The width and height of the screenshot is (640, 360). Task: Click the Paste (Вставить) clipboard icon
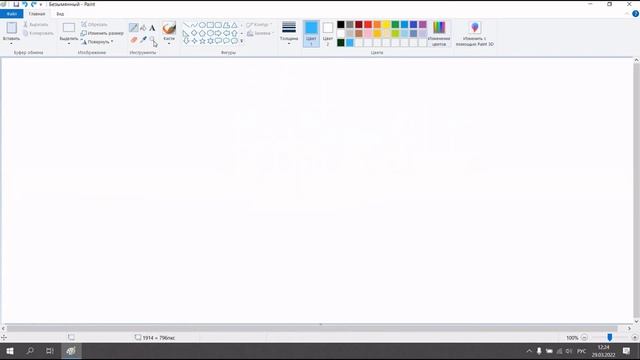click(x=11, y=28)
